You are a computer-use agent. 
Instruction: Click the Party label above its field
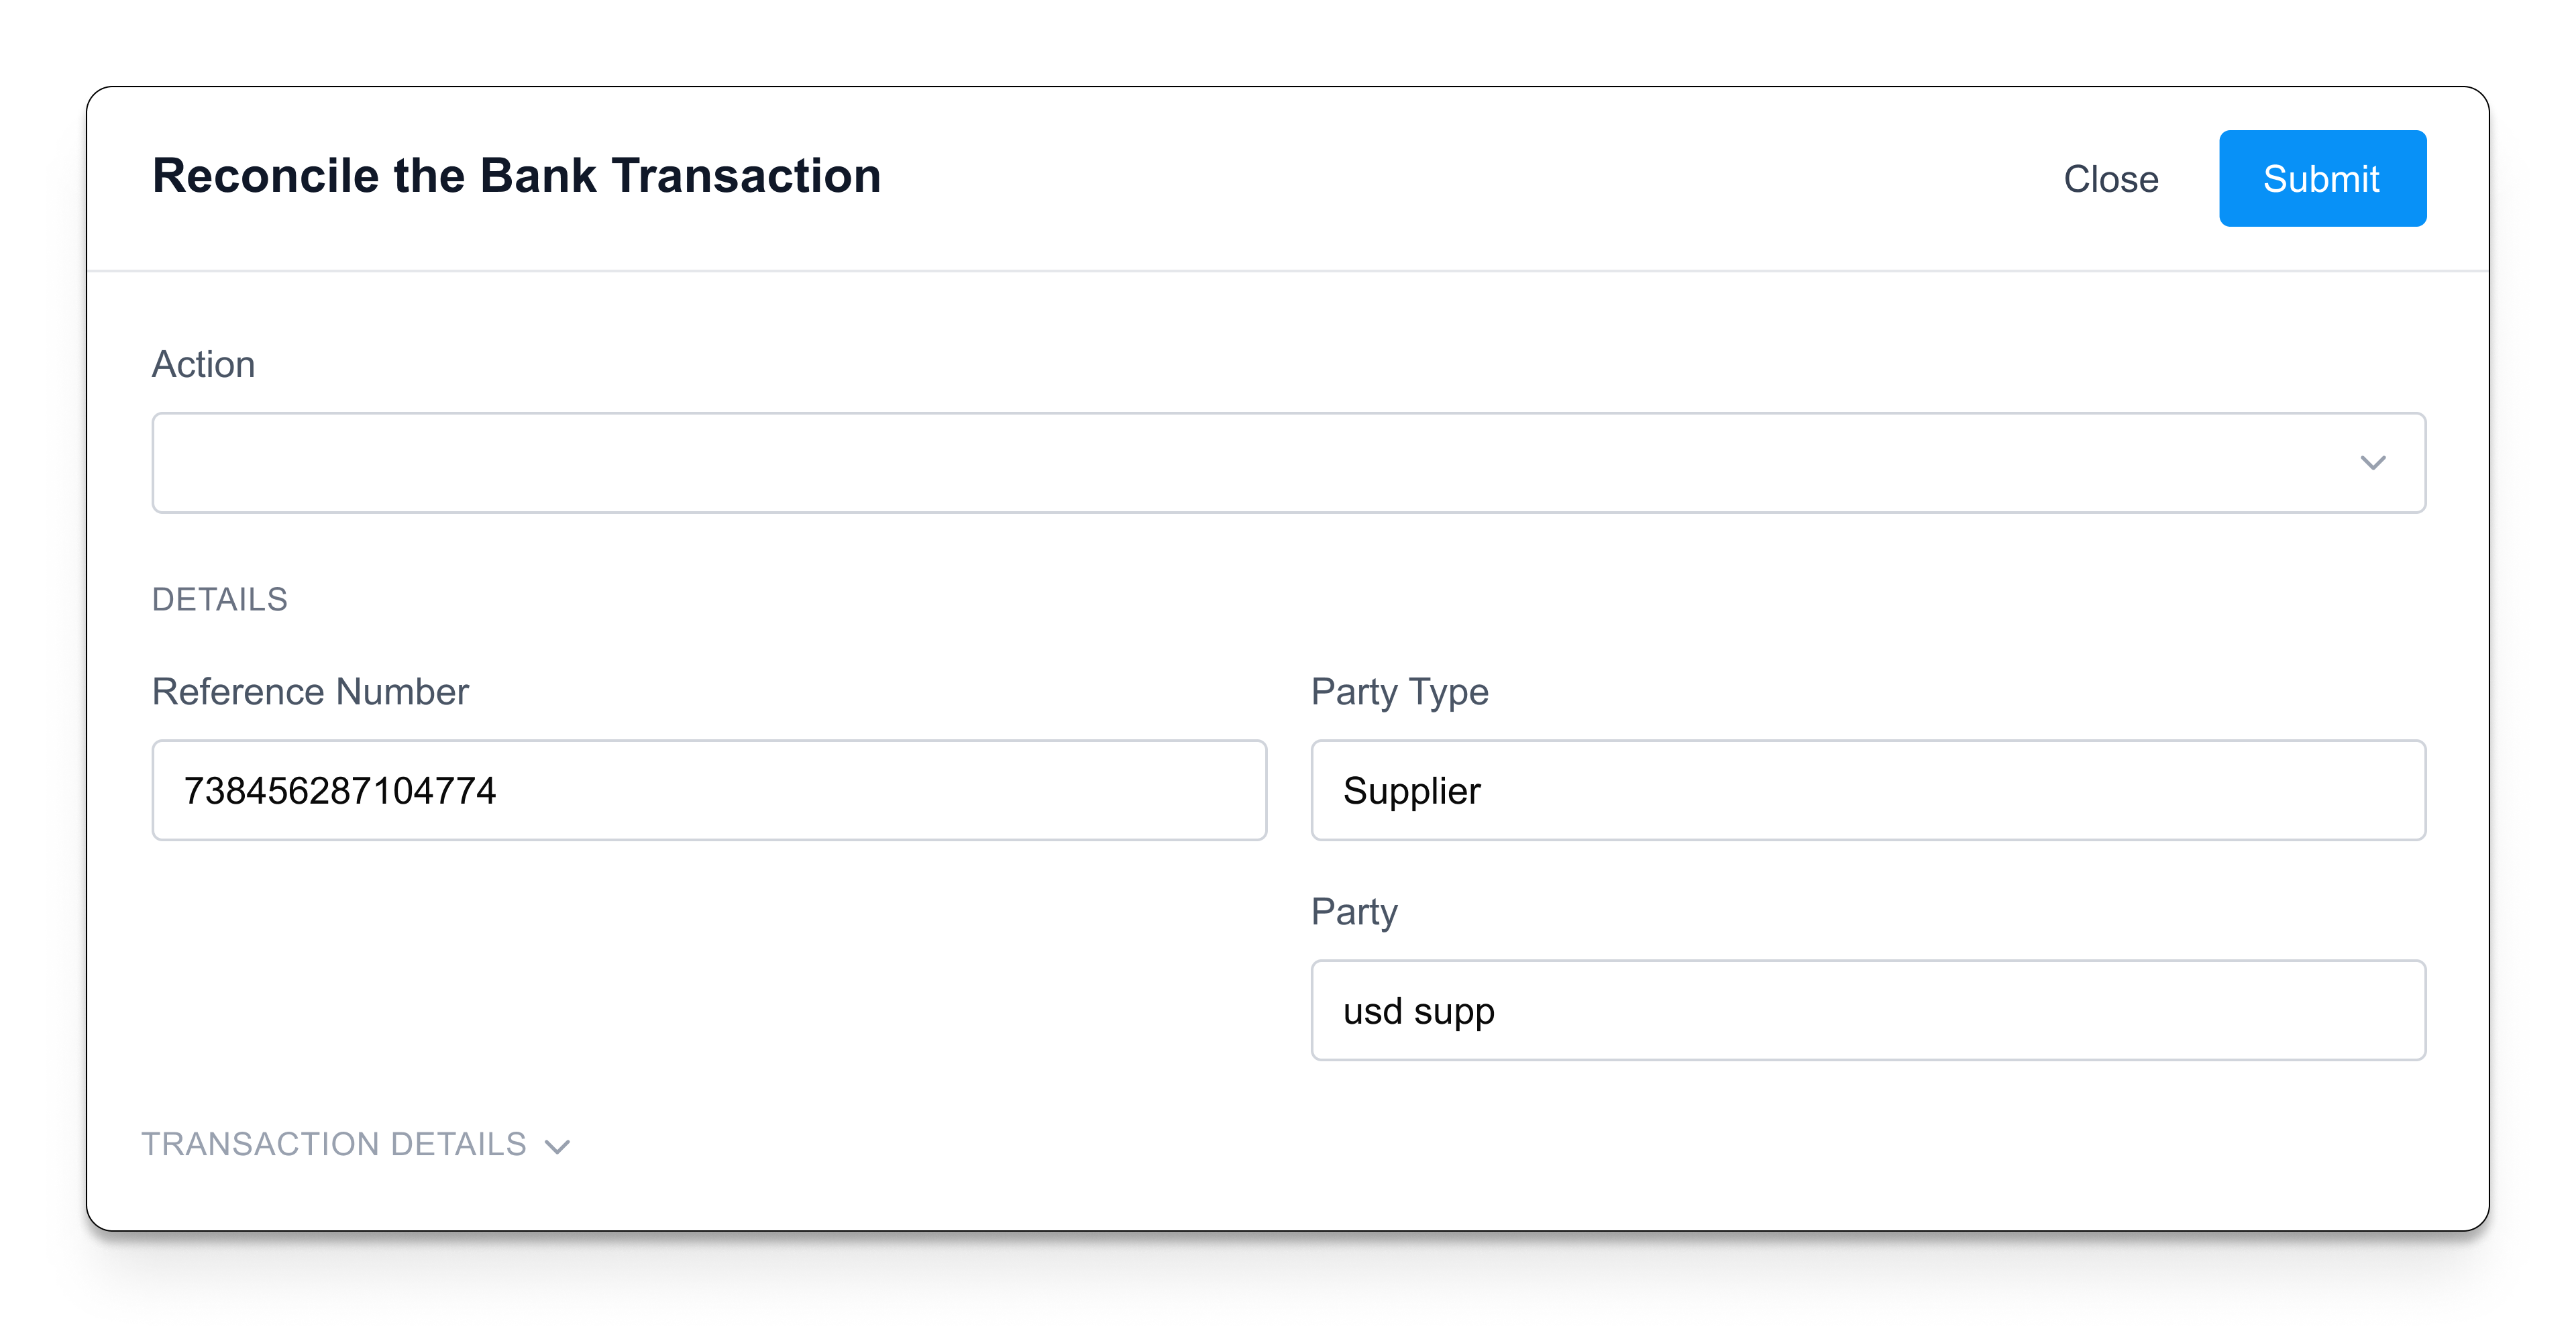[x=1355, y=911]
